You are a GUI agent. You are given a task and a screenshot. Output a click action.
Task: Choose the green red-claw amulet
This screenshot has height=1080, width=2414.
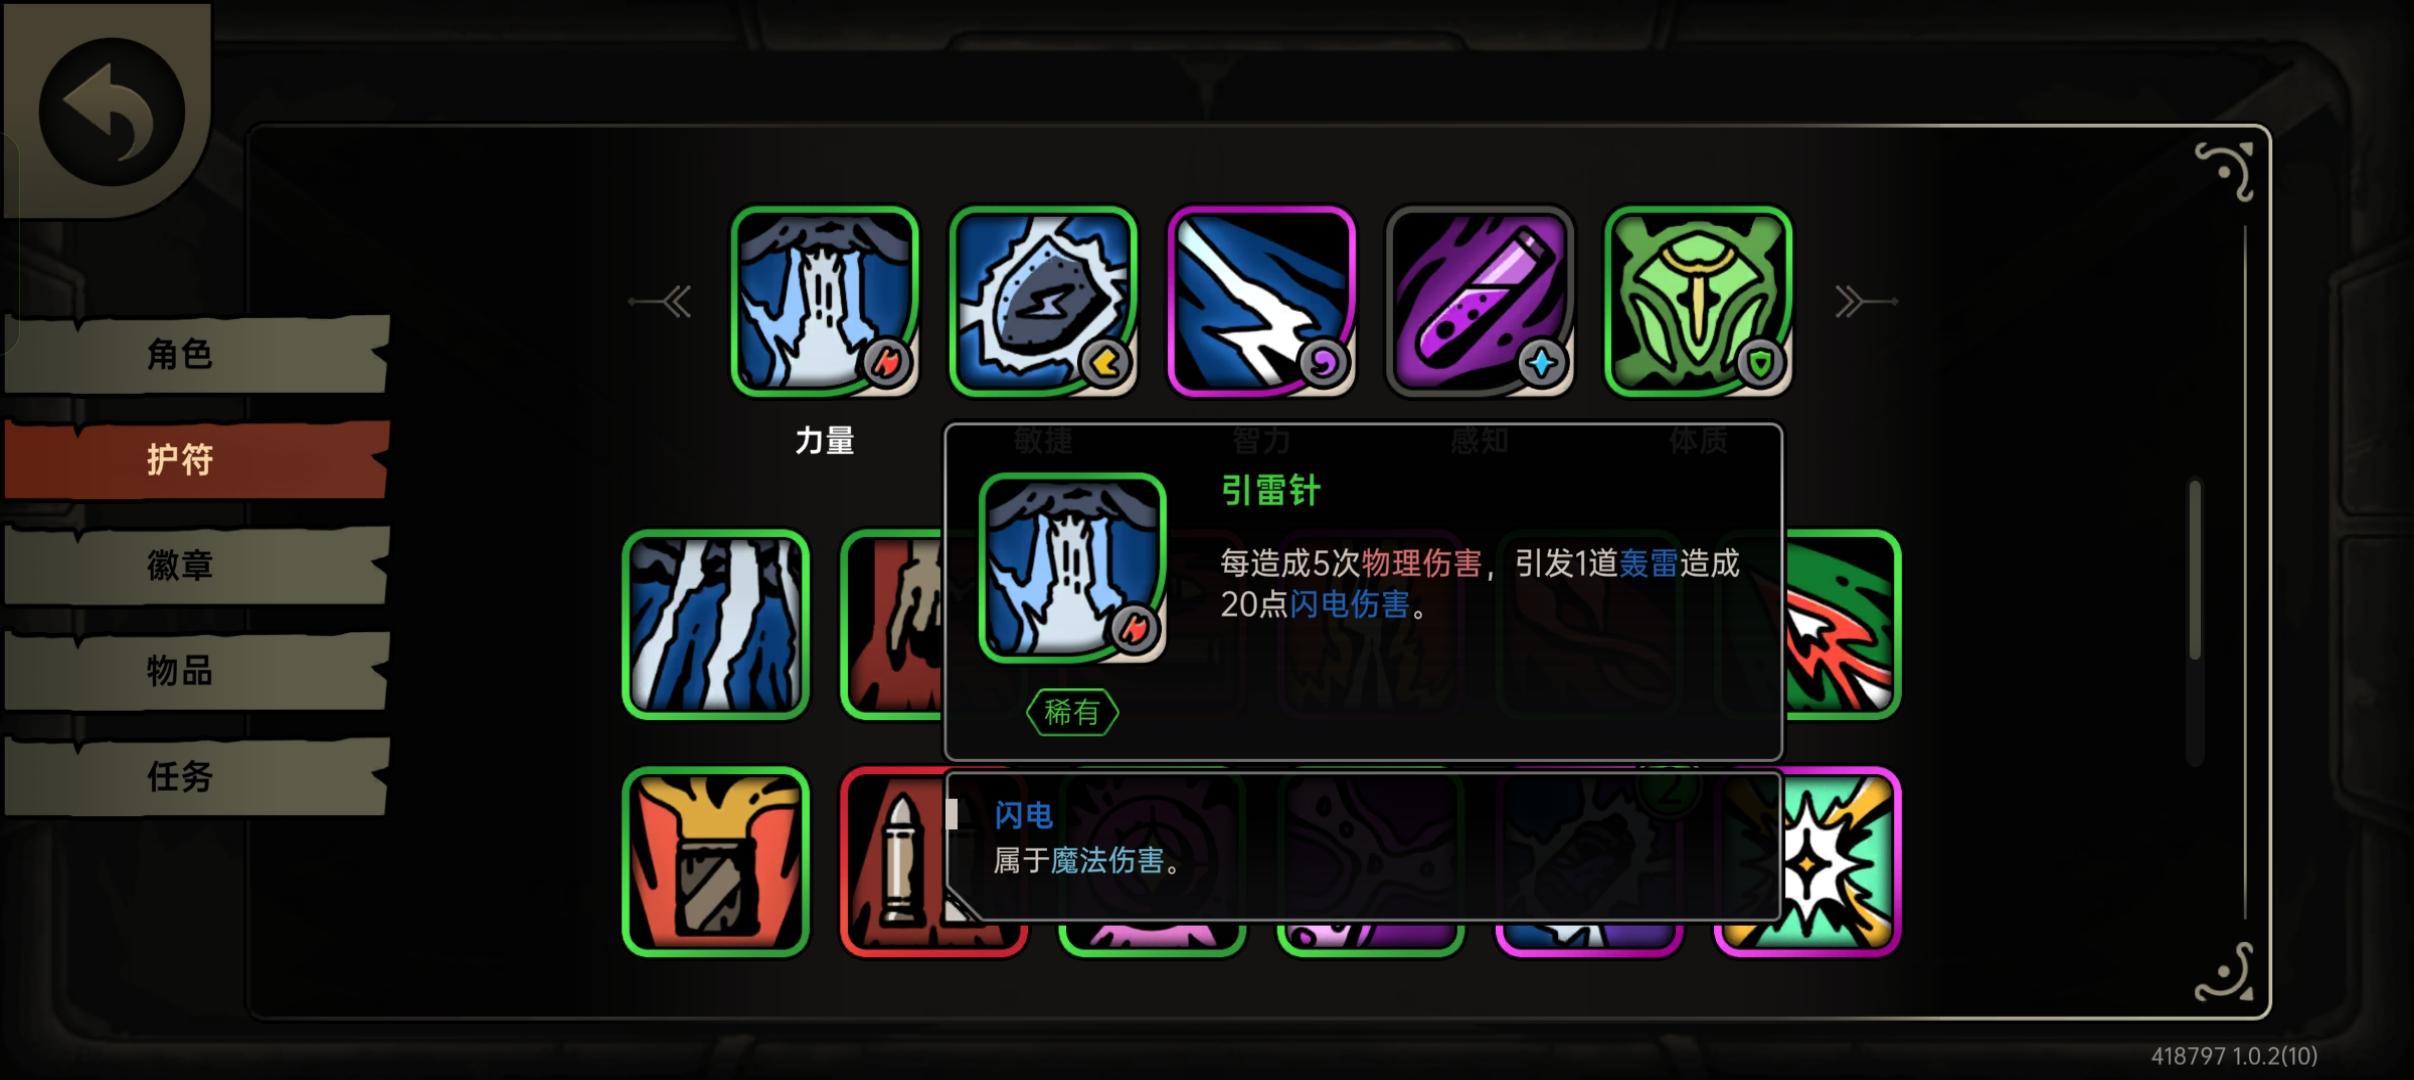click(1842, 624)
